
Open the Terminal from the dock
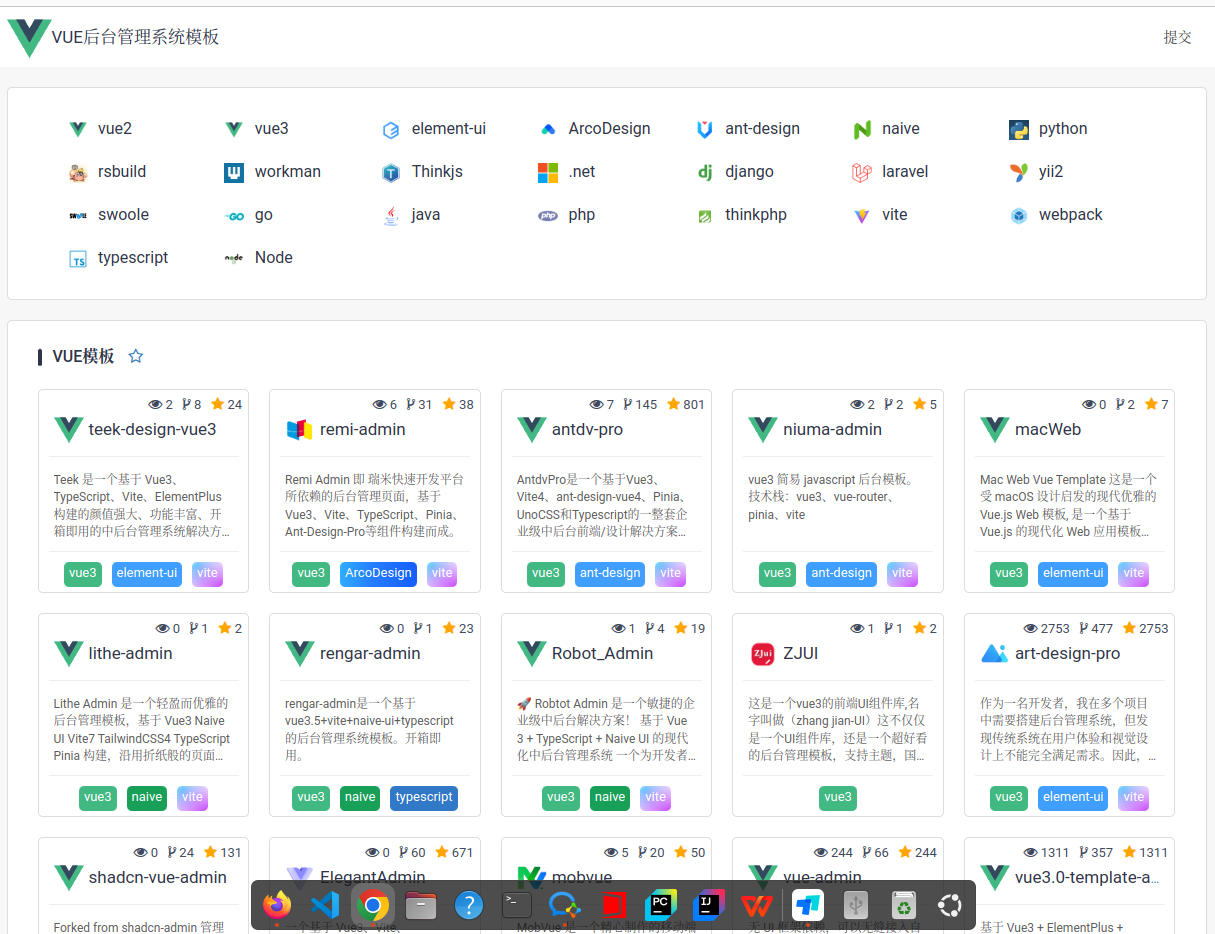point(517,906)
